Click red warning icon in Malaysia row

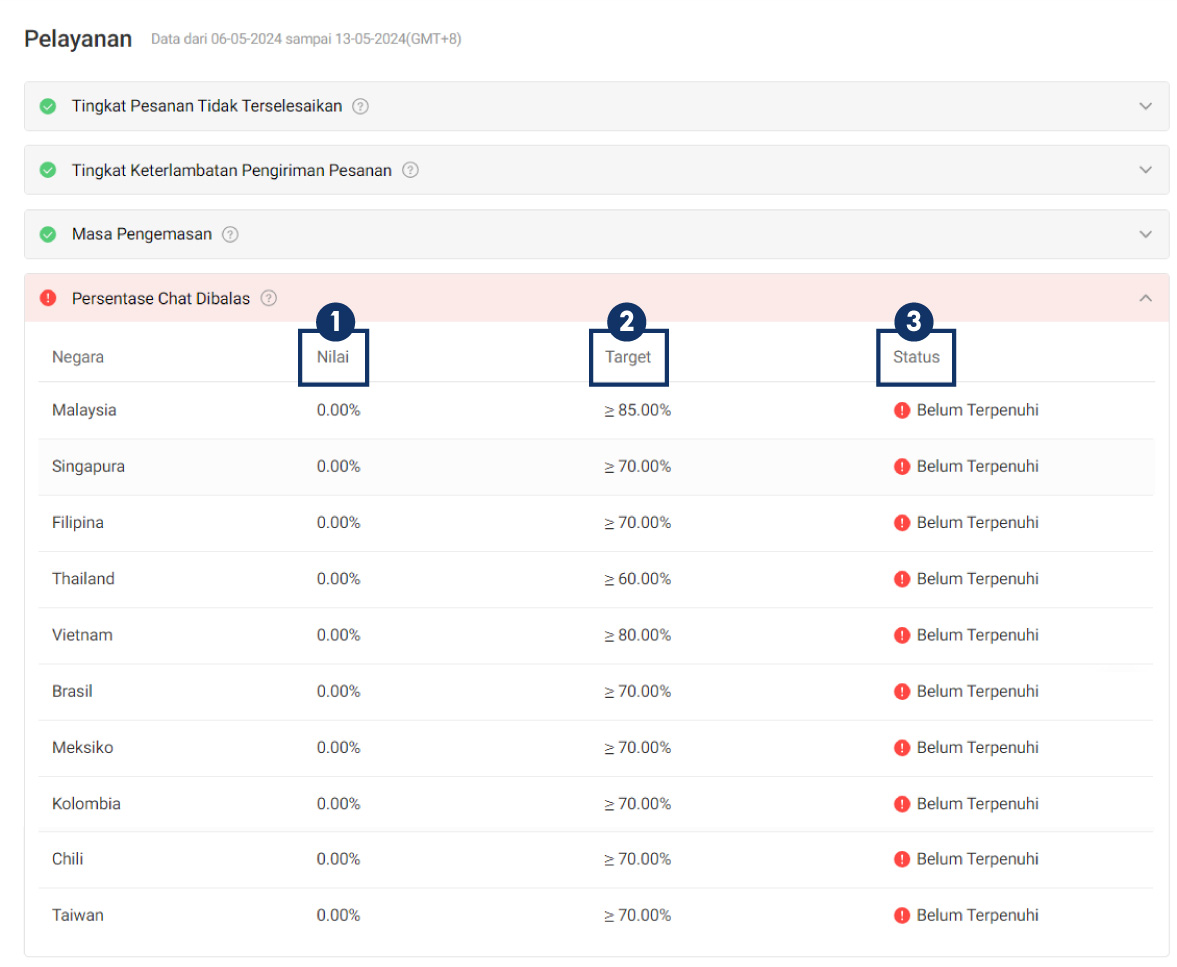pyautogui.click(x=902, y=411)
